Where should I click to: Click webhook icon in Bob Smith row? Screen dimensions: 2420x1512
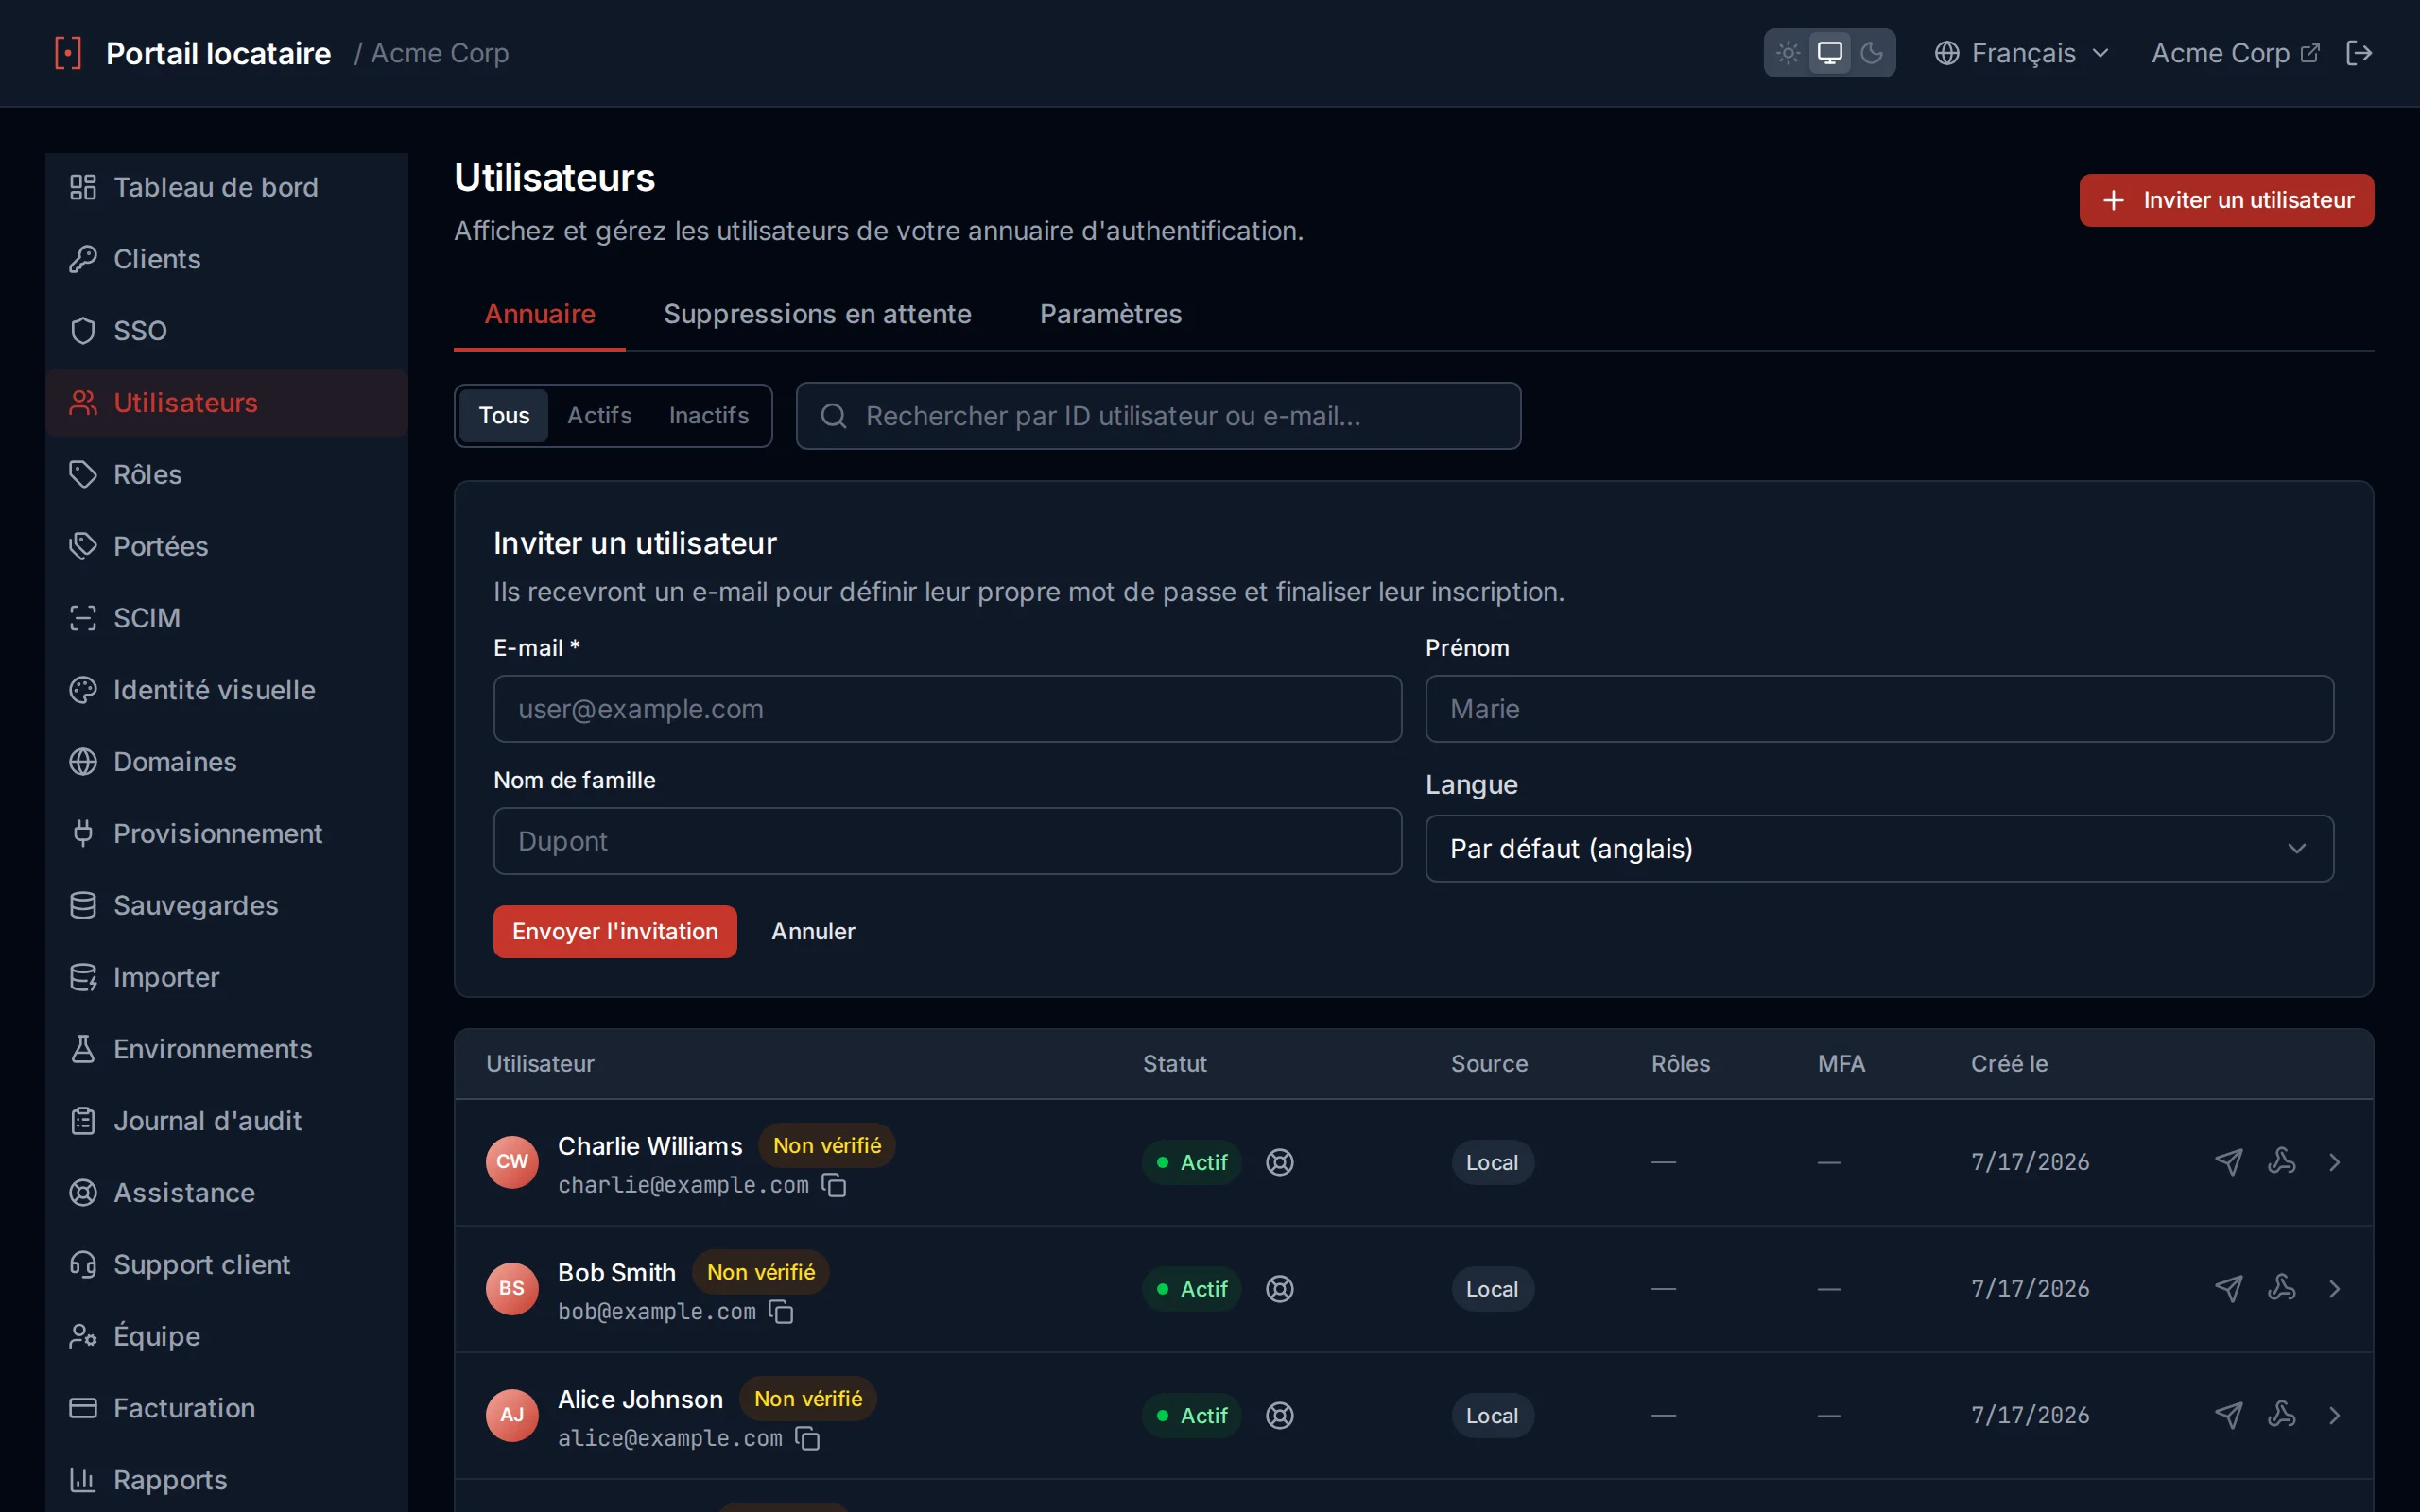click(2281, 1288)
